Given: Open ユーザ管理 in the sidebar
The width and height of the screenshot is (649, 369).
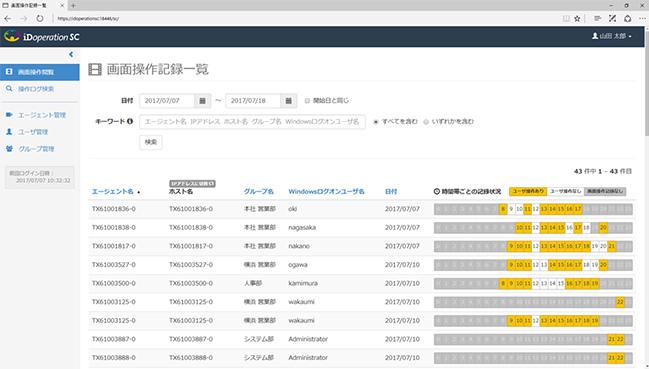Looking at the screenshot, I should click(33, 132).
